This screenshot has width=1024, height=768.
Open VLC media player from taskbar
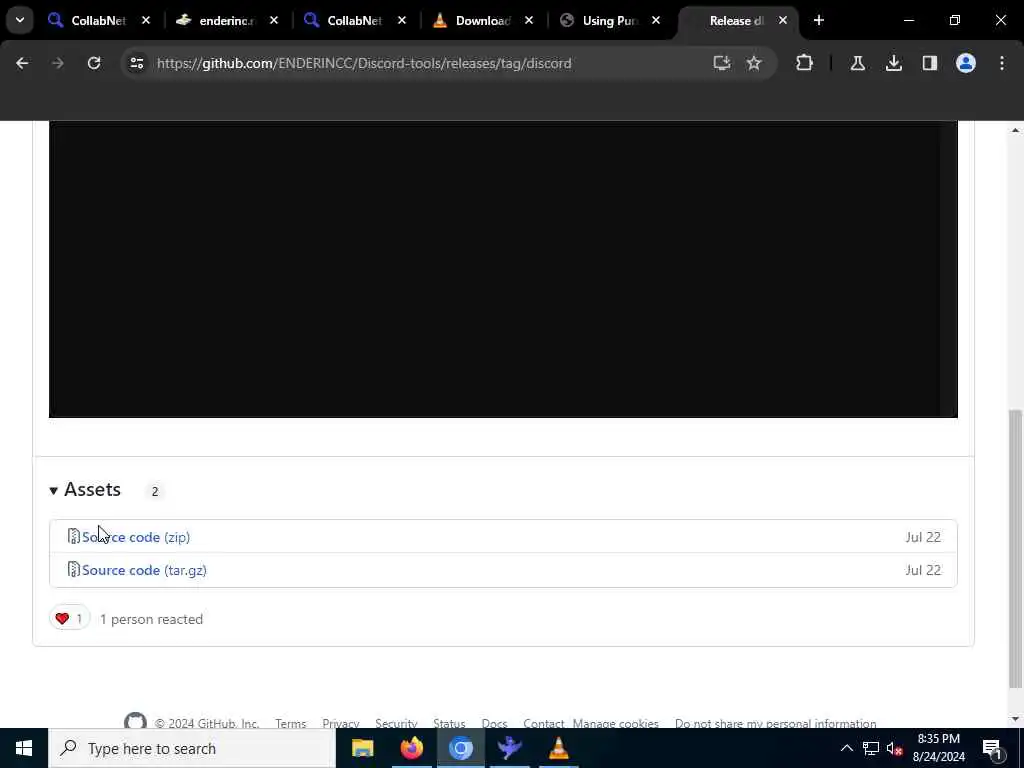(x=558, y=748)
